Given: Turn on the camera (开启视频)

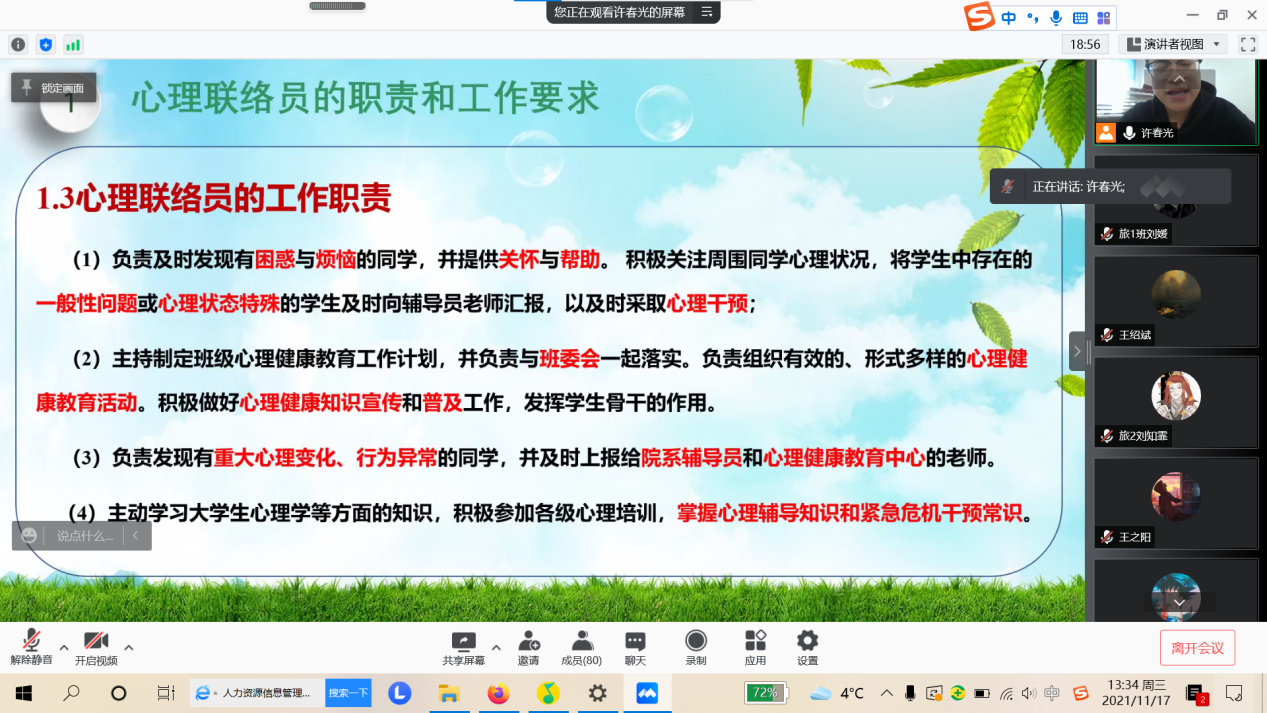Looking at the screenshot, I should [96, 647].
